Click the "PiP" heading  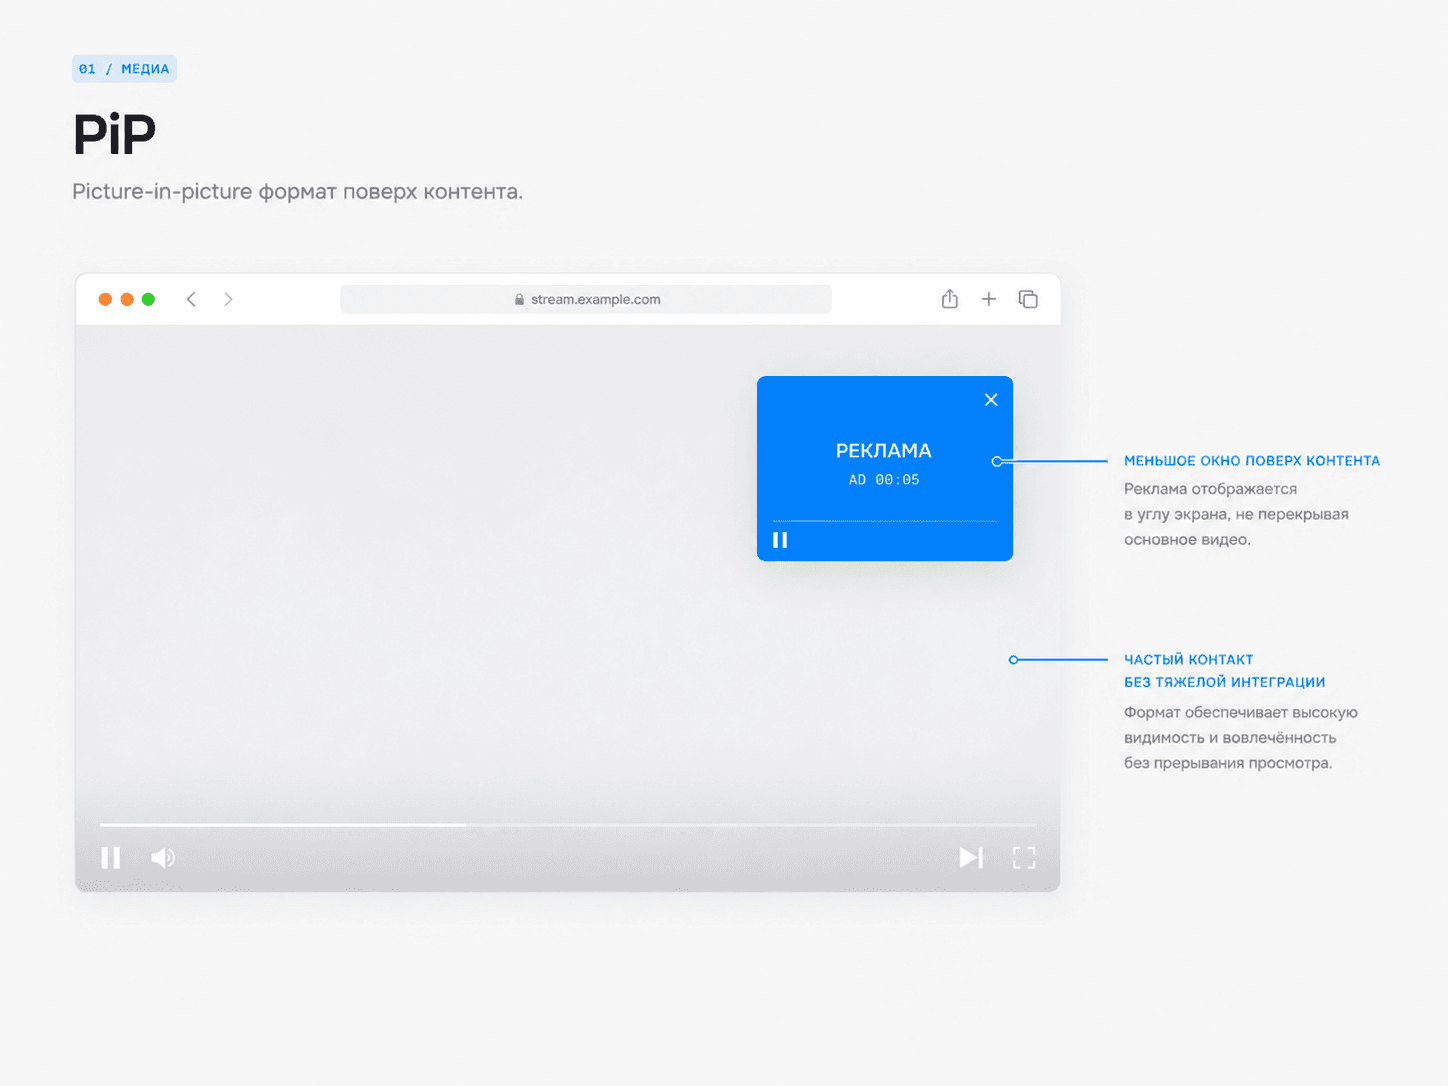coord(114,134)
